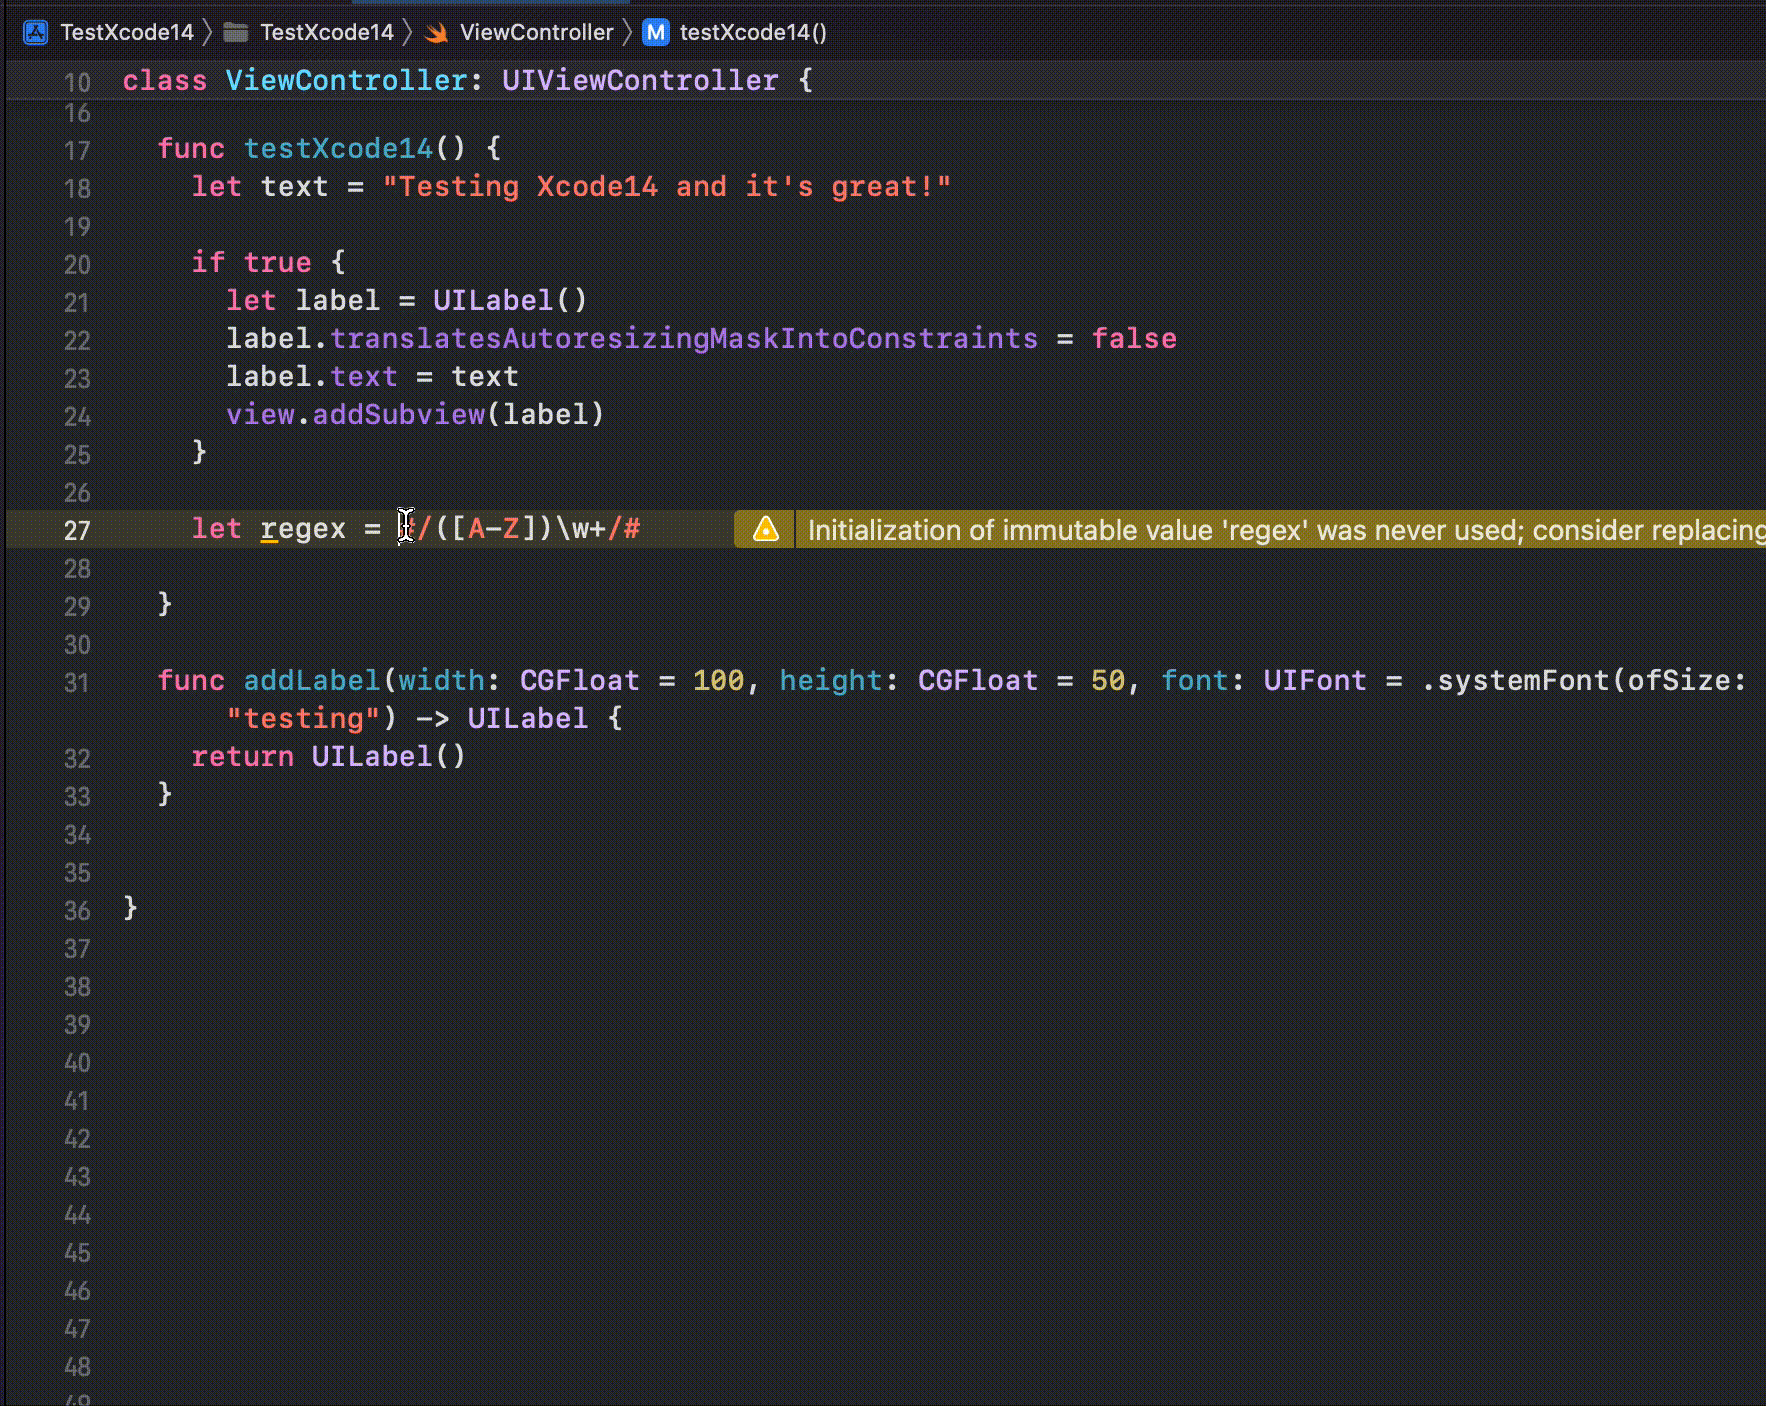Click the value 50 for height parameter
1766x1406 pixels.
pos(1108,680)
